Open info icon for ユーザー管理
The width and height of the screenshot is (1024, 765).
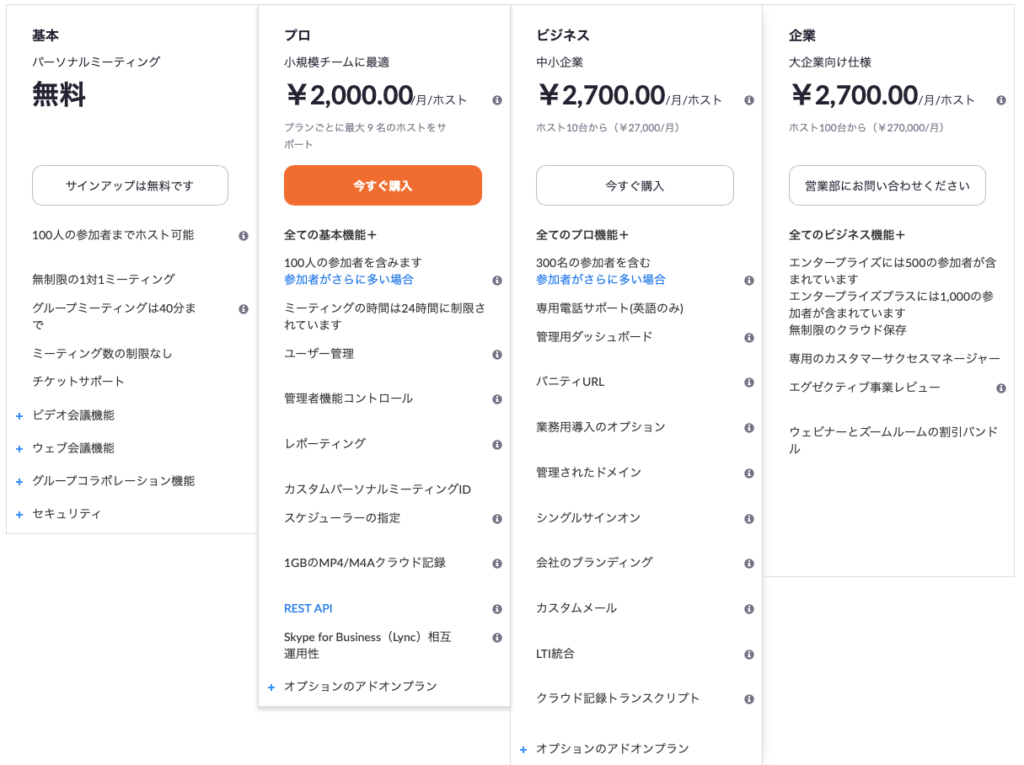click(x=497, y=355)
